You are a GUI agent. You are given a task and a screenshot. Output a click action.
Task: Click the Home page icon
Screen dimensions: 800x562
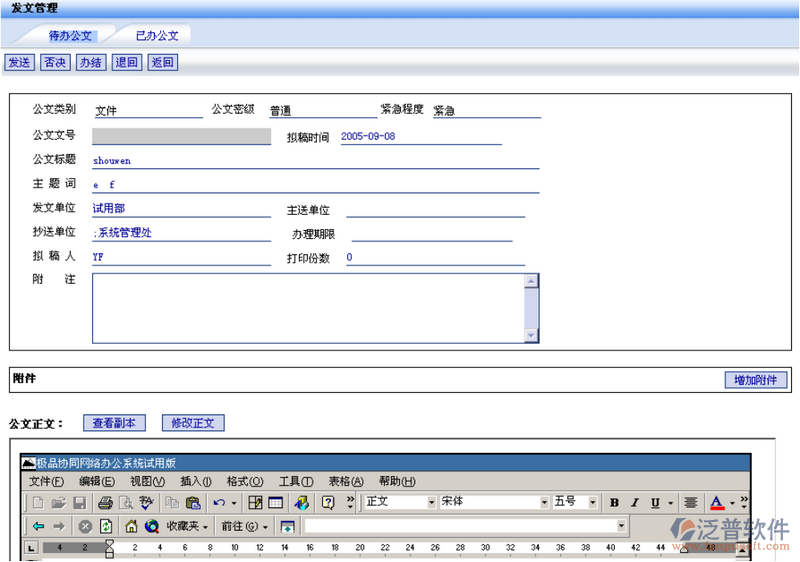click(x=131, y=526)
